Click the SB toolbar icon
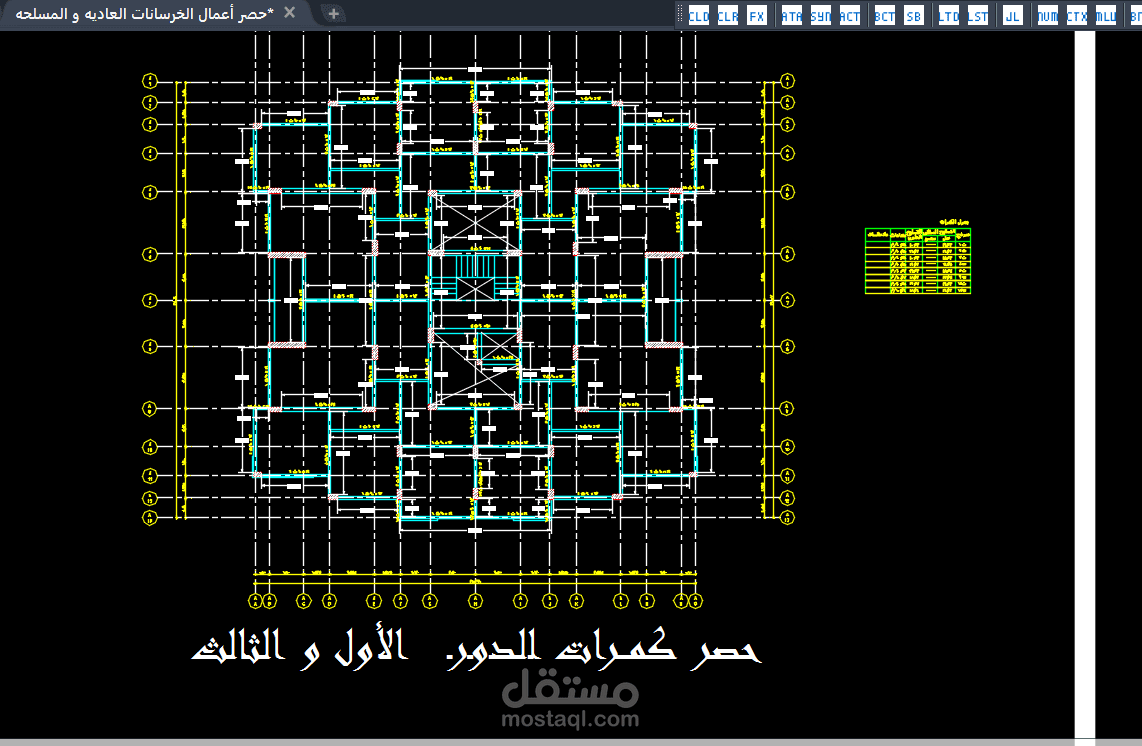The image size is (1142, 746). click(x=914, y=15)
